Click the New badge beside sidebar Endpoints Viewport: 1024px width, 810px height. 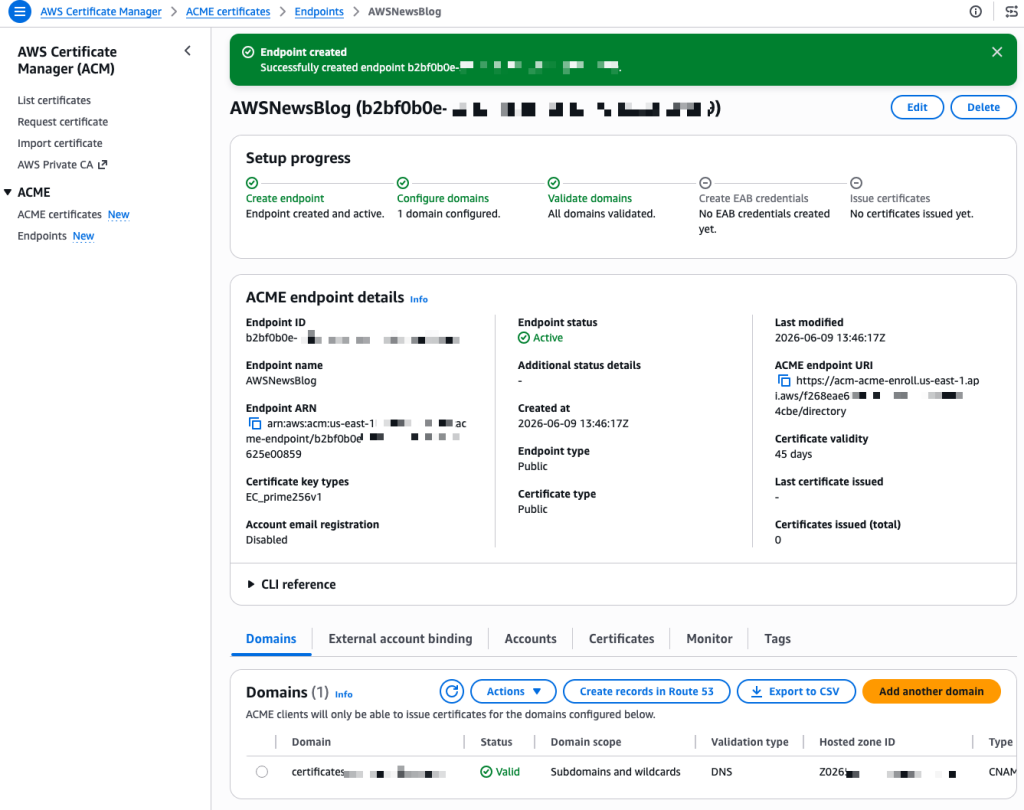coord(84,236)
